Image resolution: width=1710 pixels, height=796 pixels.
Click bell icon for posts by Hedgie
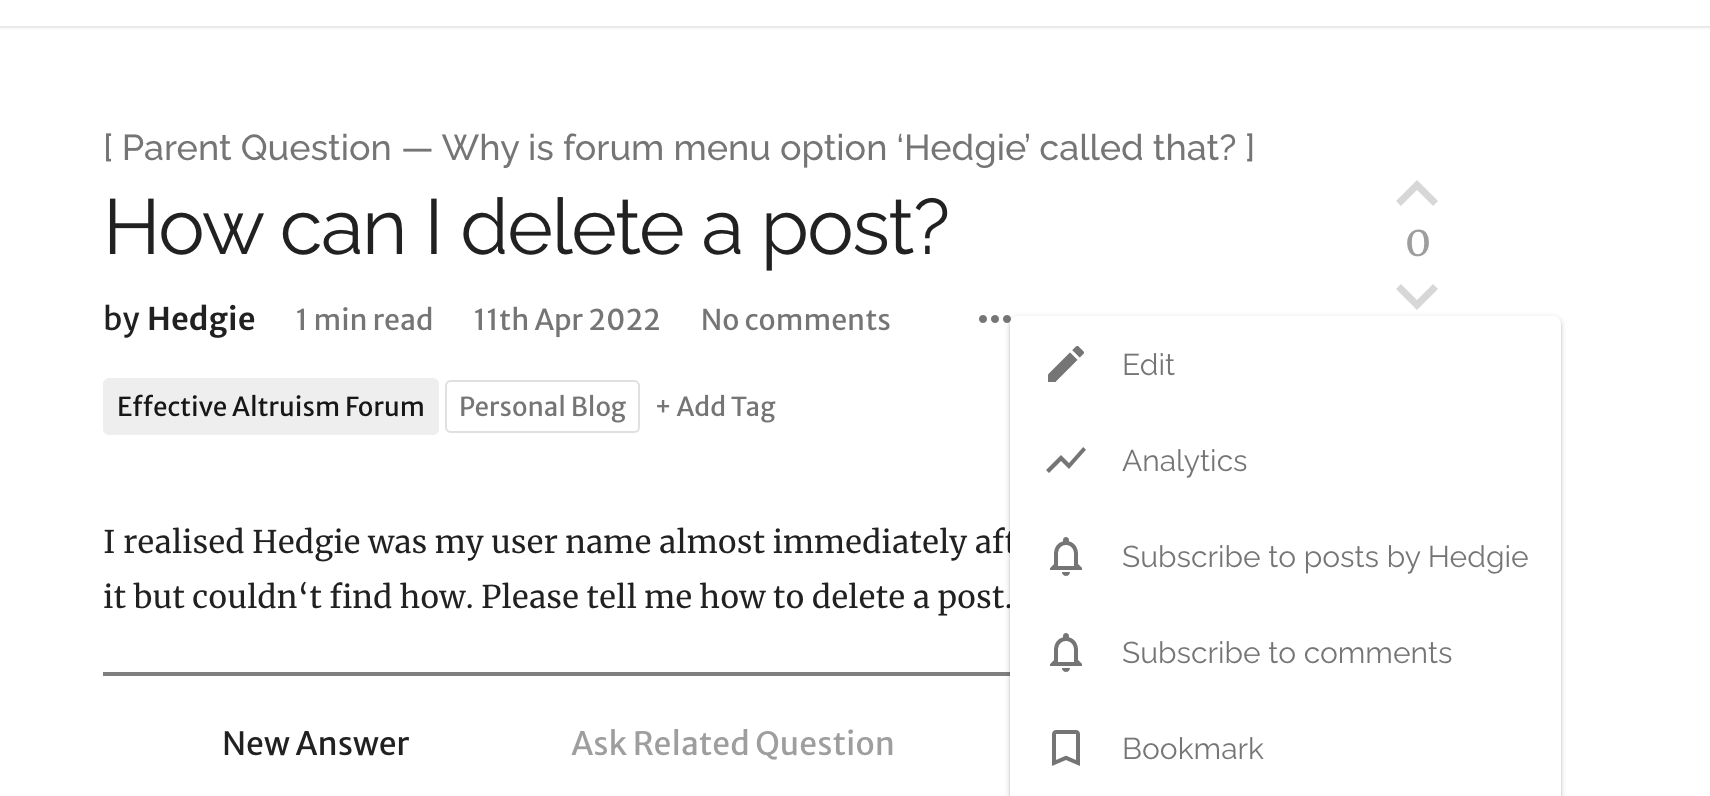pyautogui.click(x=1066, y=557)
